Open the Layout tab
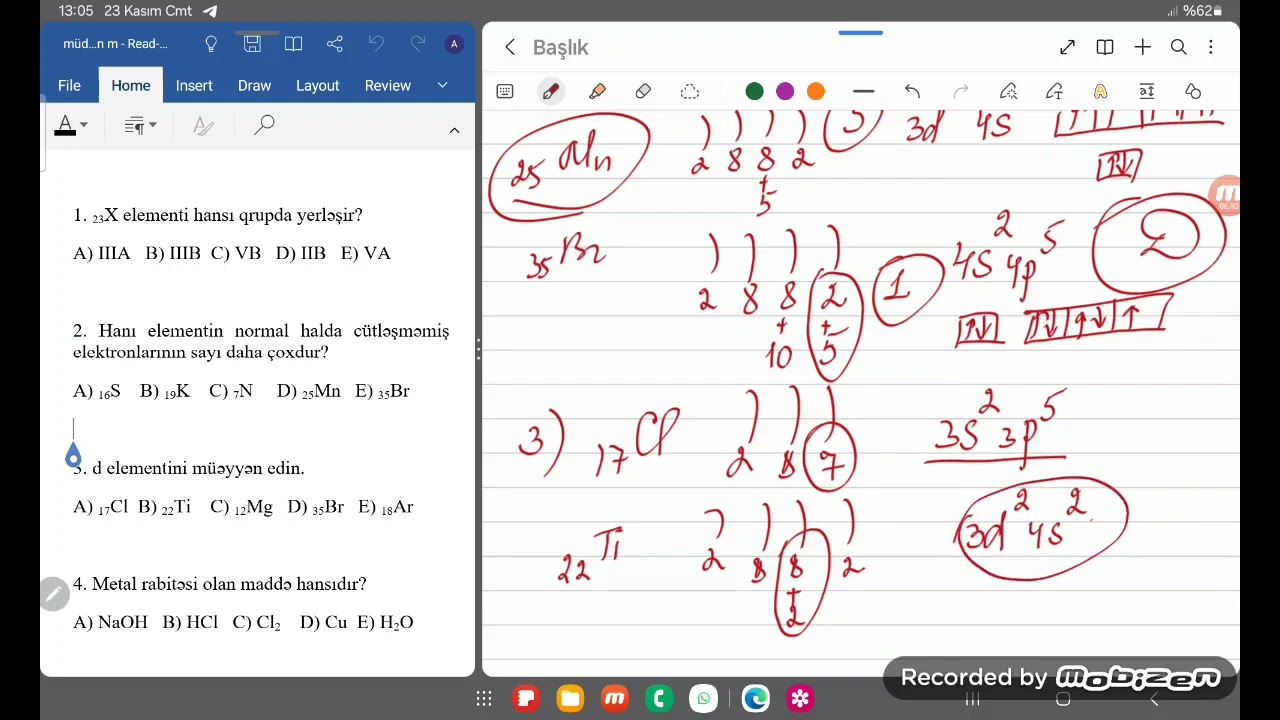1280x720 pixels. pos(317,86)
